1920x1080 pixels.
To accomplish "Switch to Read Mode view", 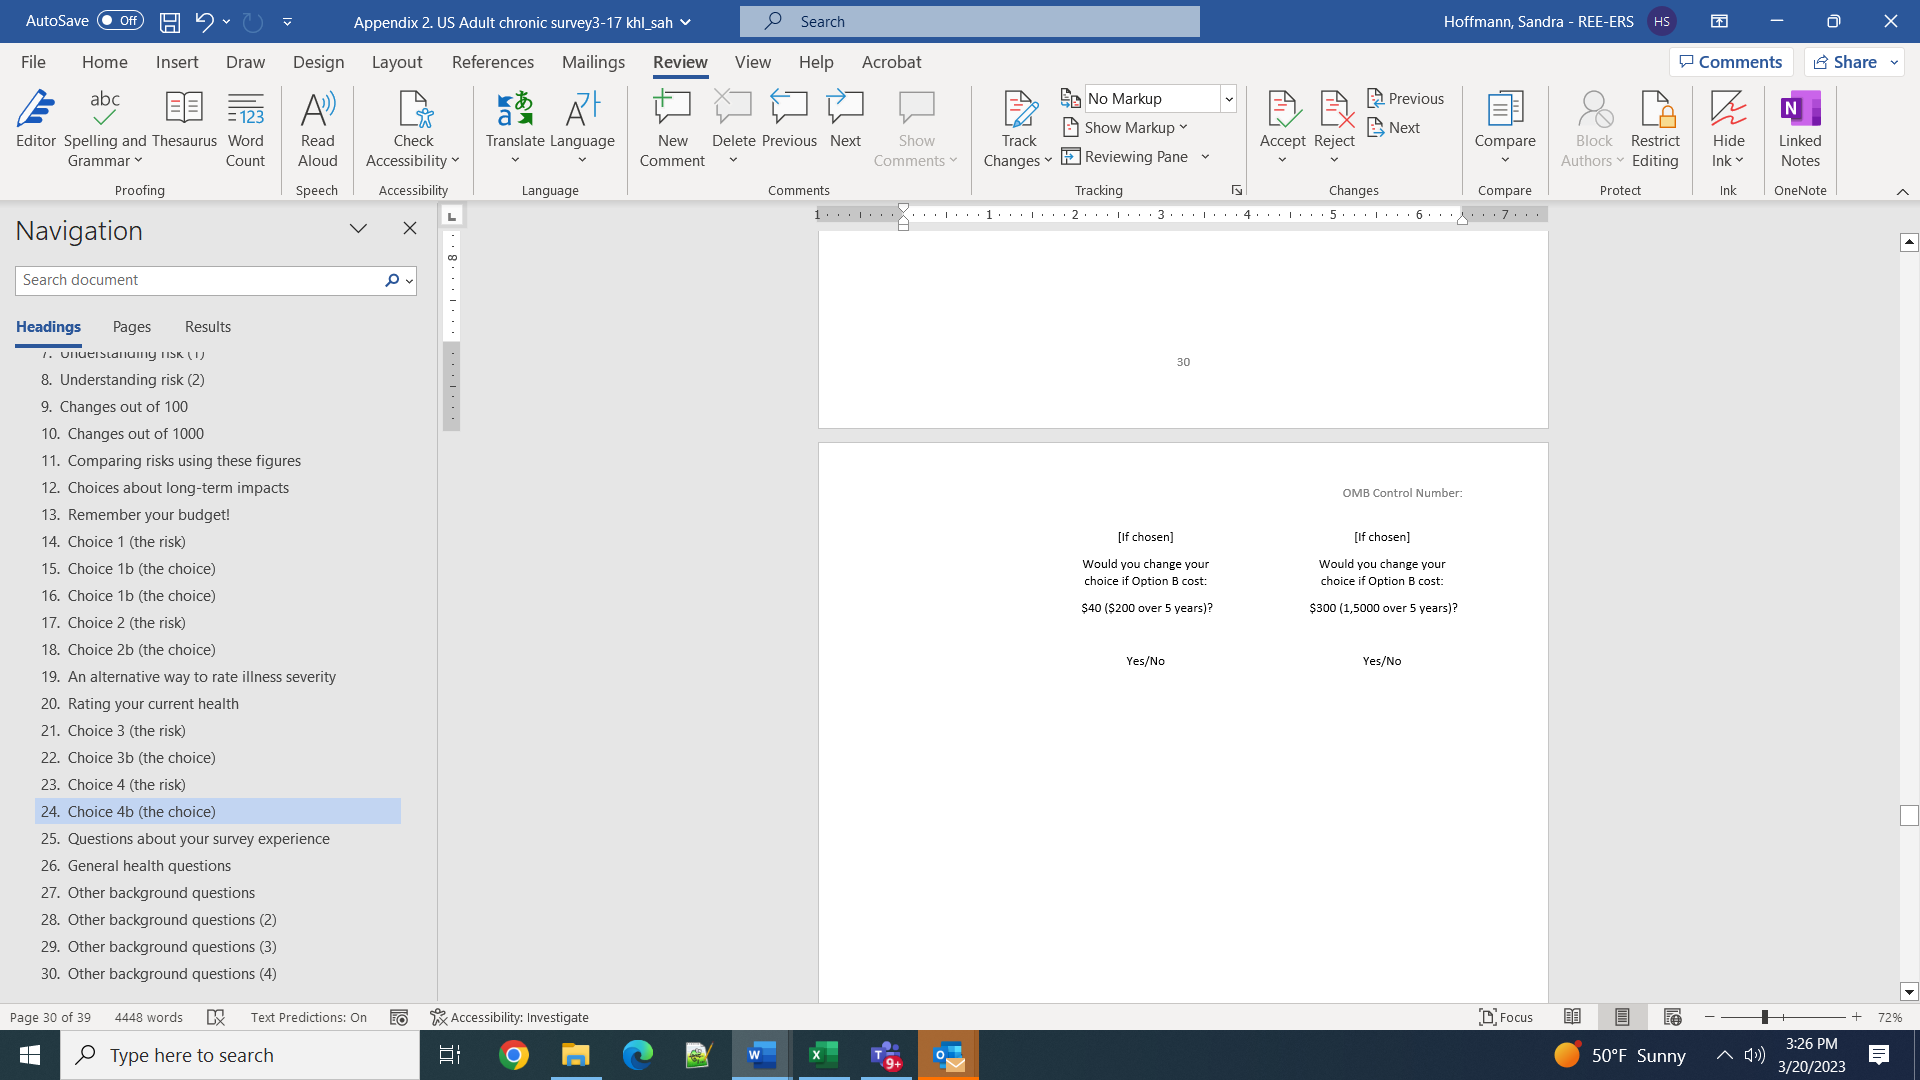I will tap(1572, 1017).
